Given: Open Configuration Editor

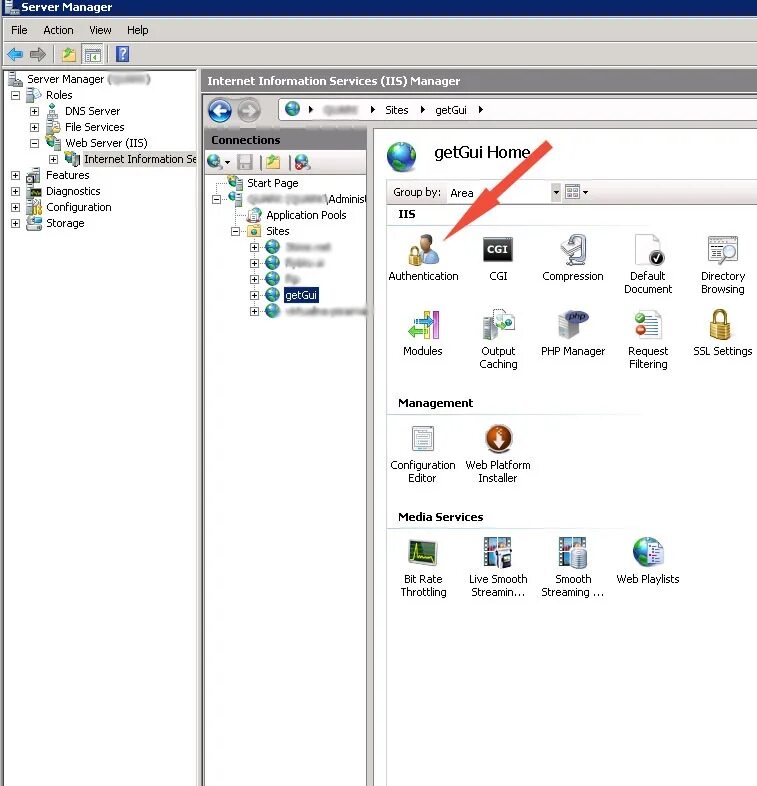Looking at the screenshot, I should (423, 454).
